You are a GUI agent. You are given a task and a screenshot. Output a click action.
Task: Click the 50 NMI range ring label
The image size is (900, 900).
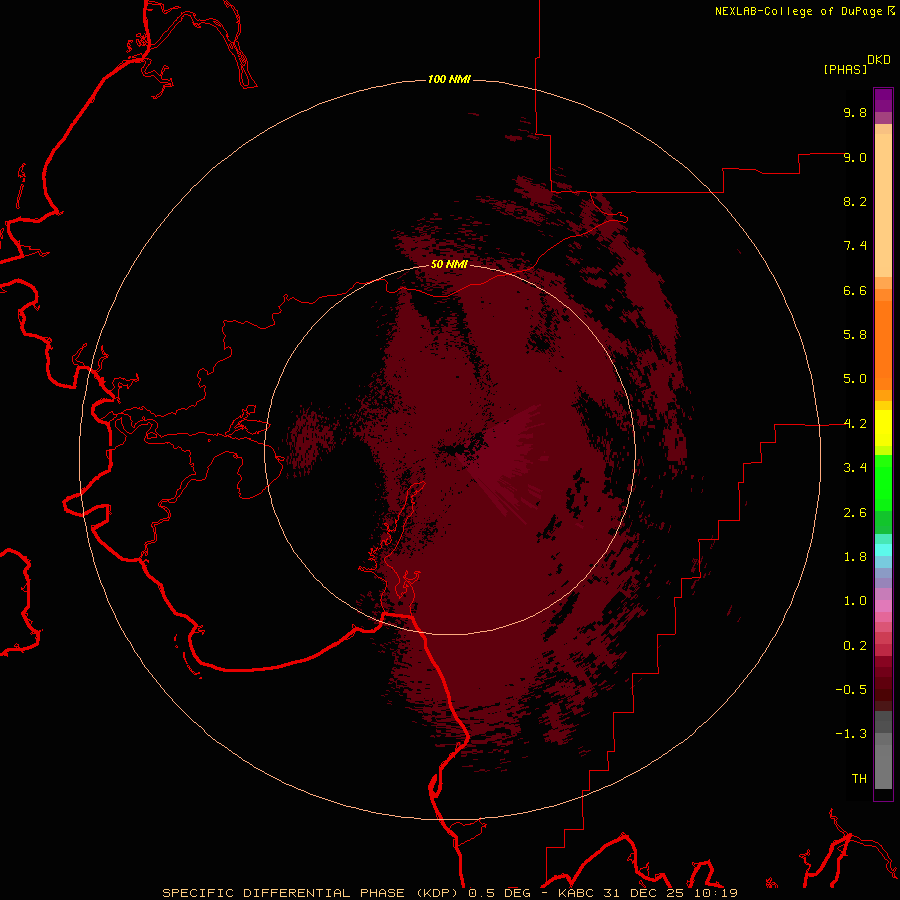449,264
